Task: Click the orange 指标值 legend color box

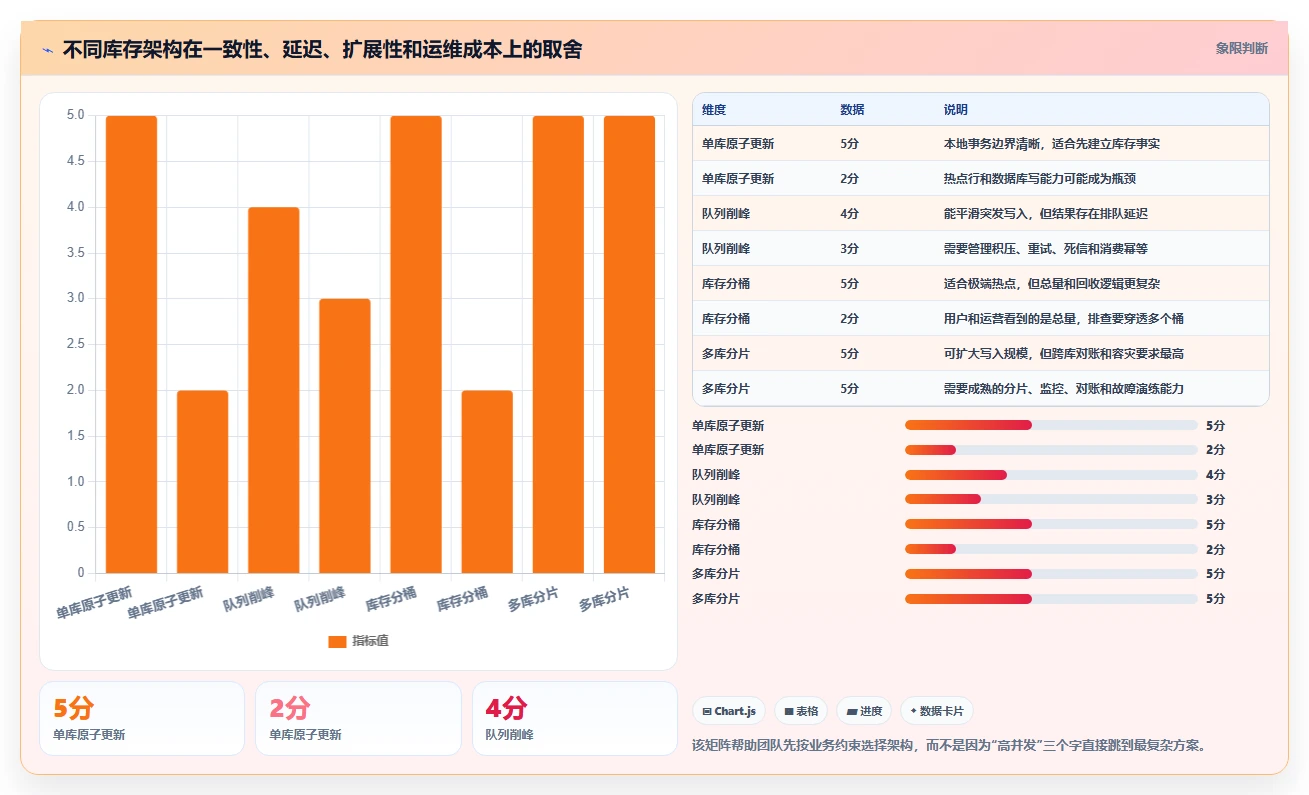Action: click(337, 641)
